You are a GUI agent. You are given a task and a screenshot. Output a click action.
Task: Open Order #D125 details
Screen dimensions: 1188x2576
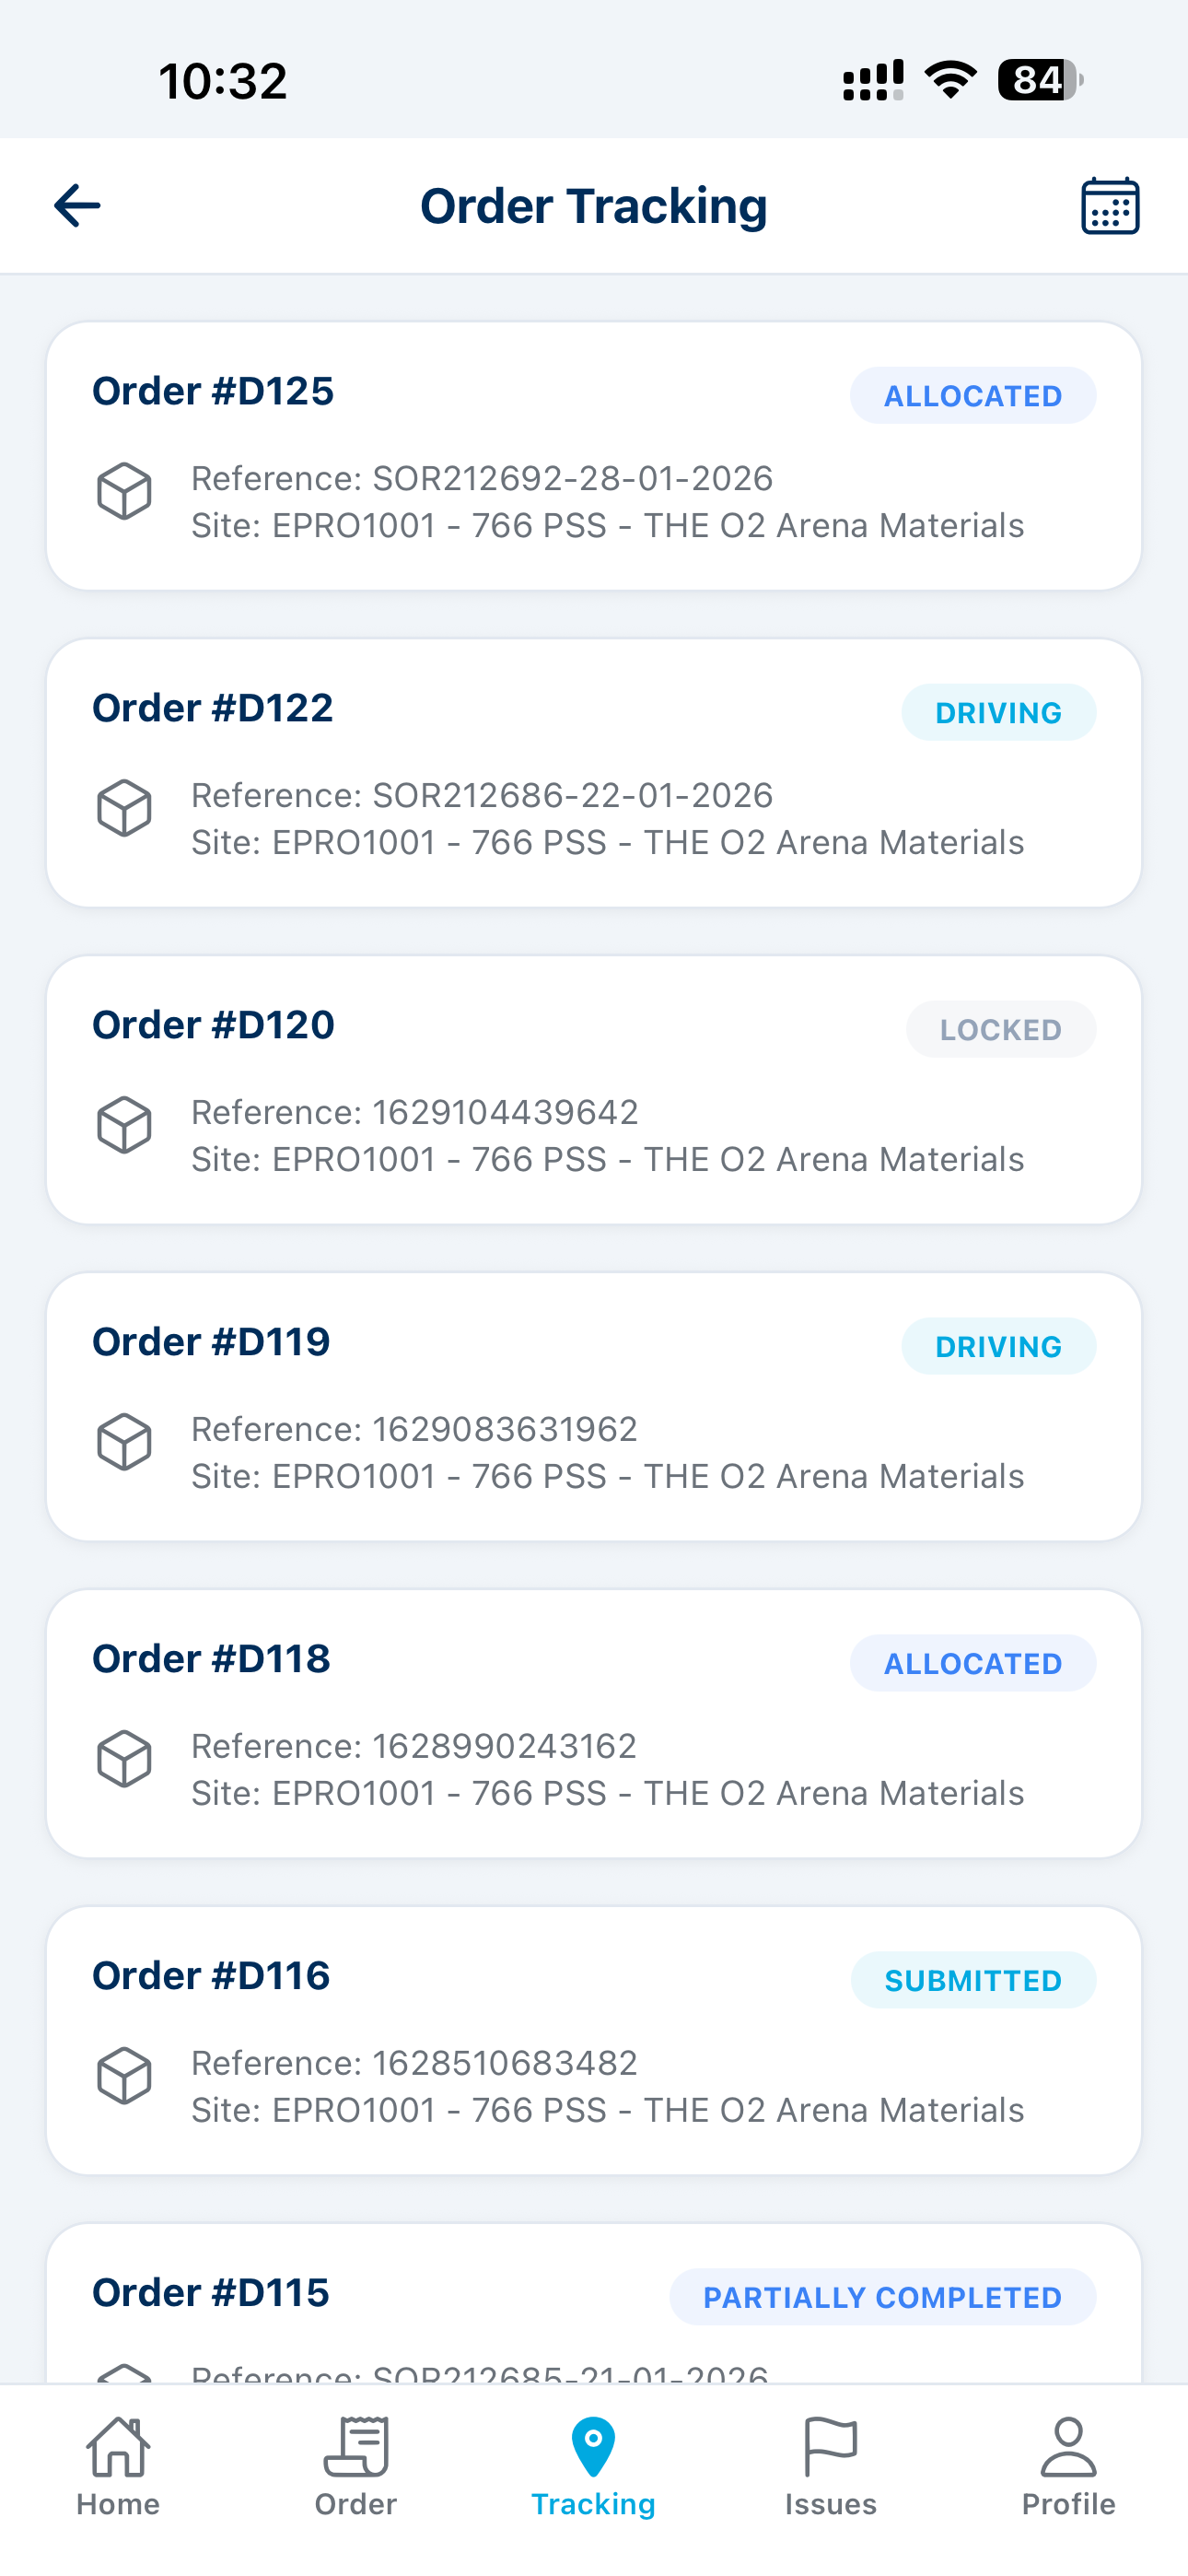(594, 456)
